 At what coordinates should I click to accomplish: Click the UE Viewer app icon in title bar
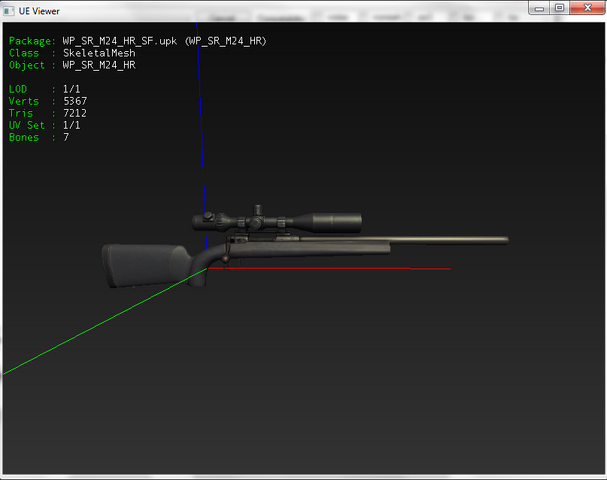(9, 11)
